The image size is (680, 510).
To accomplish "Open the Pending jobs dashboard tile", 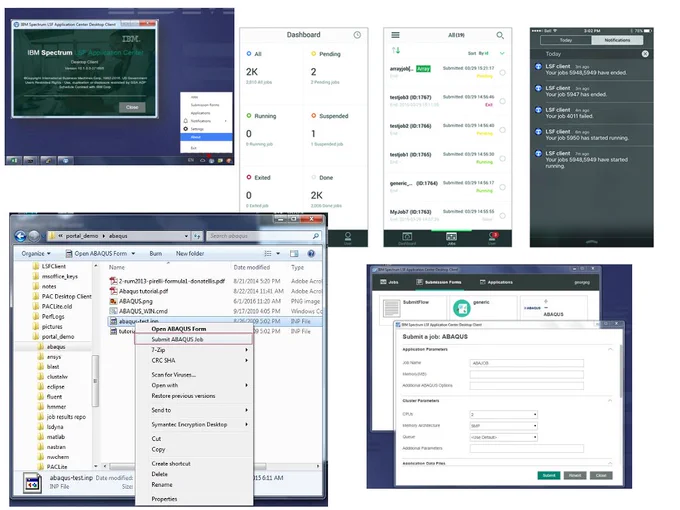I will (x=335, y=72).
